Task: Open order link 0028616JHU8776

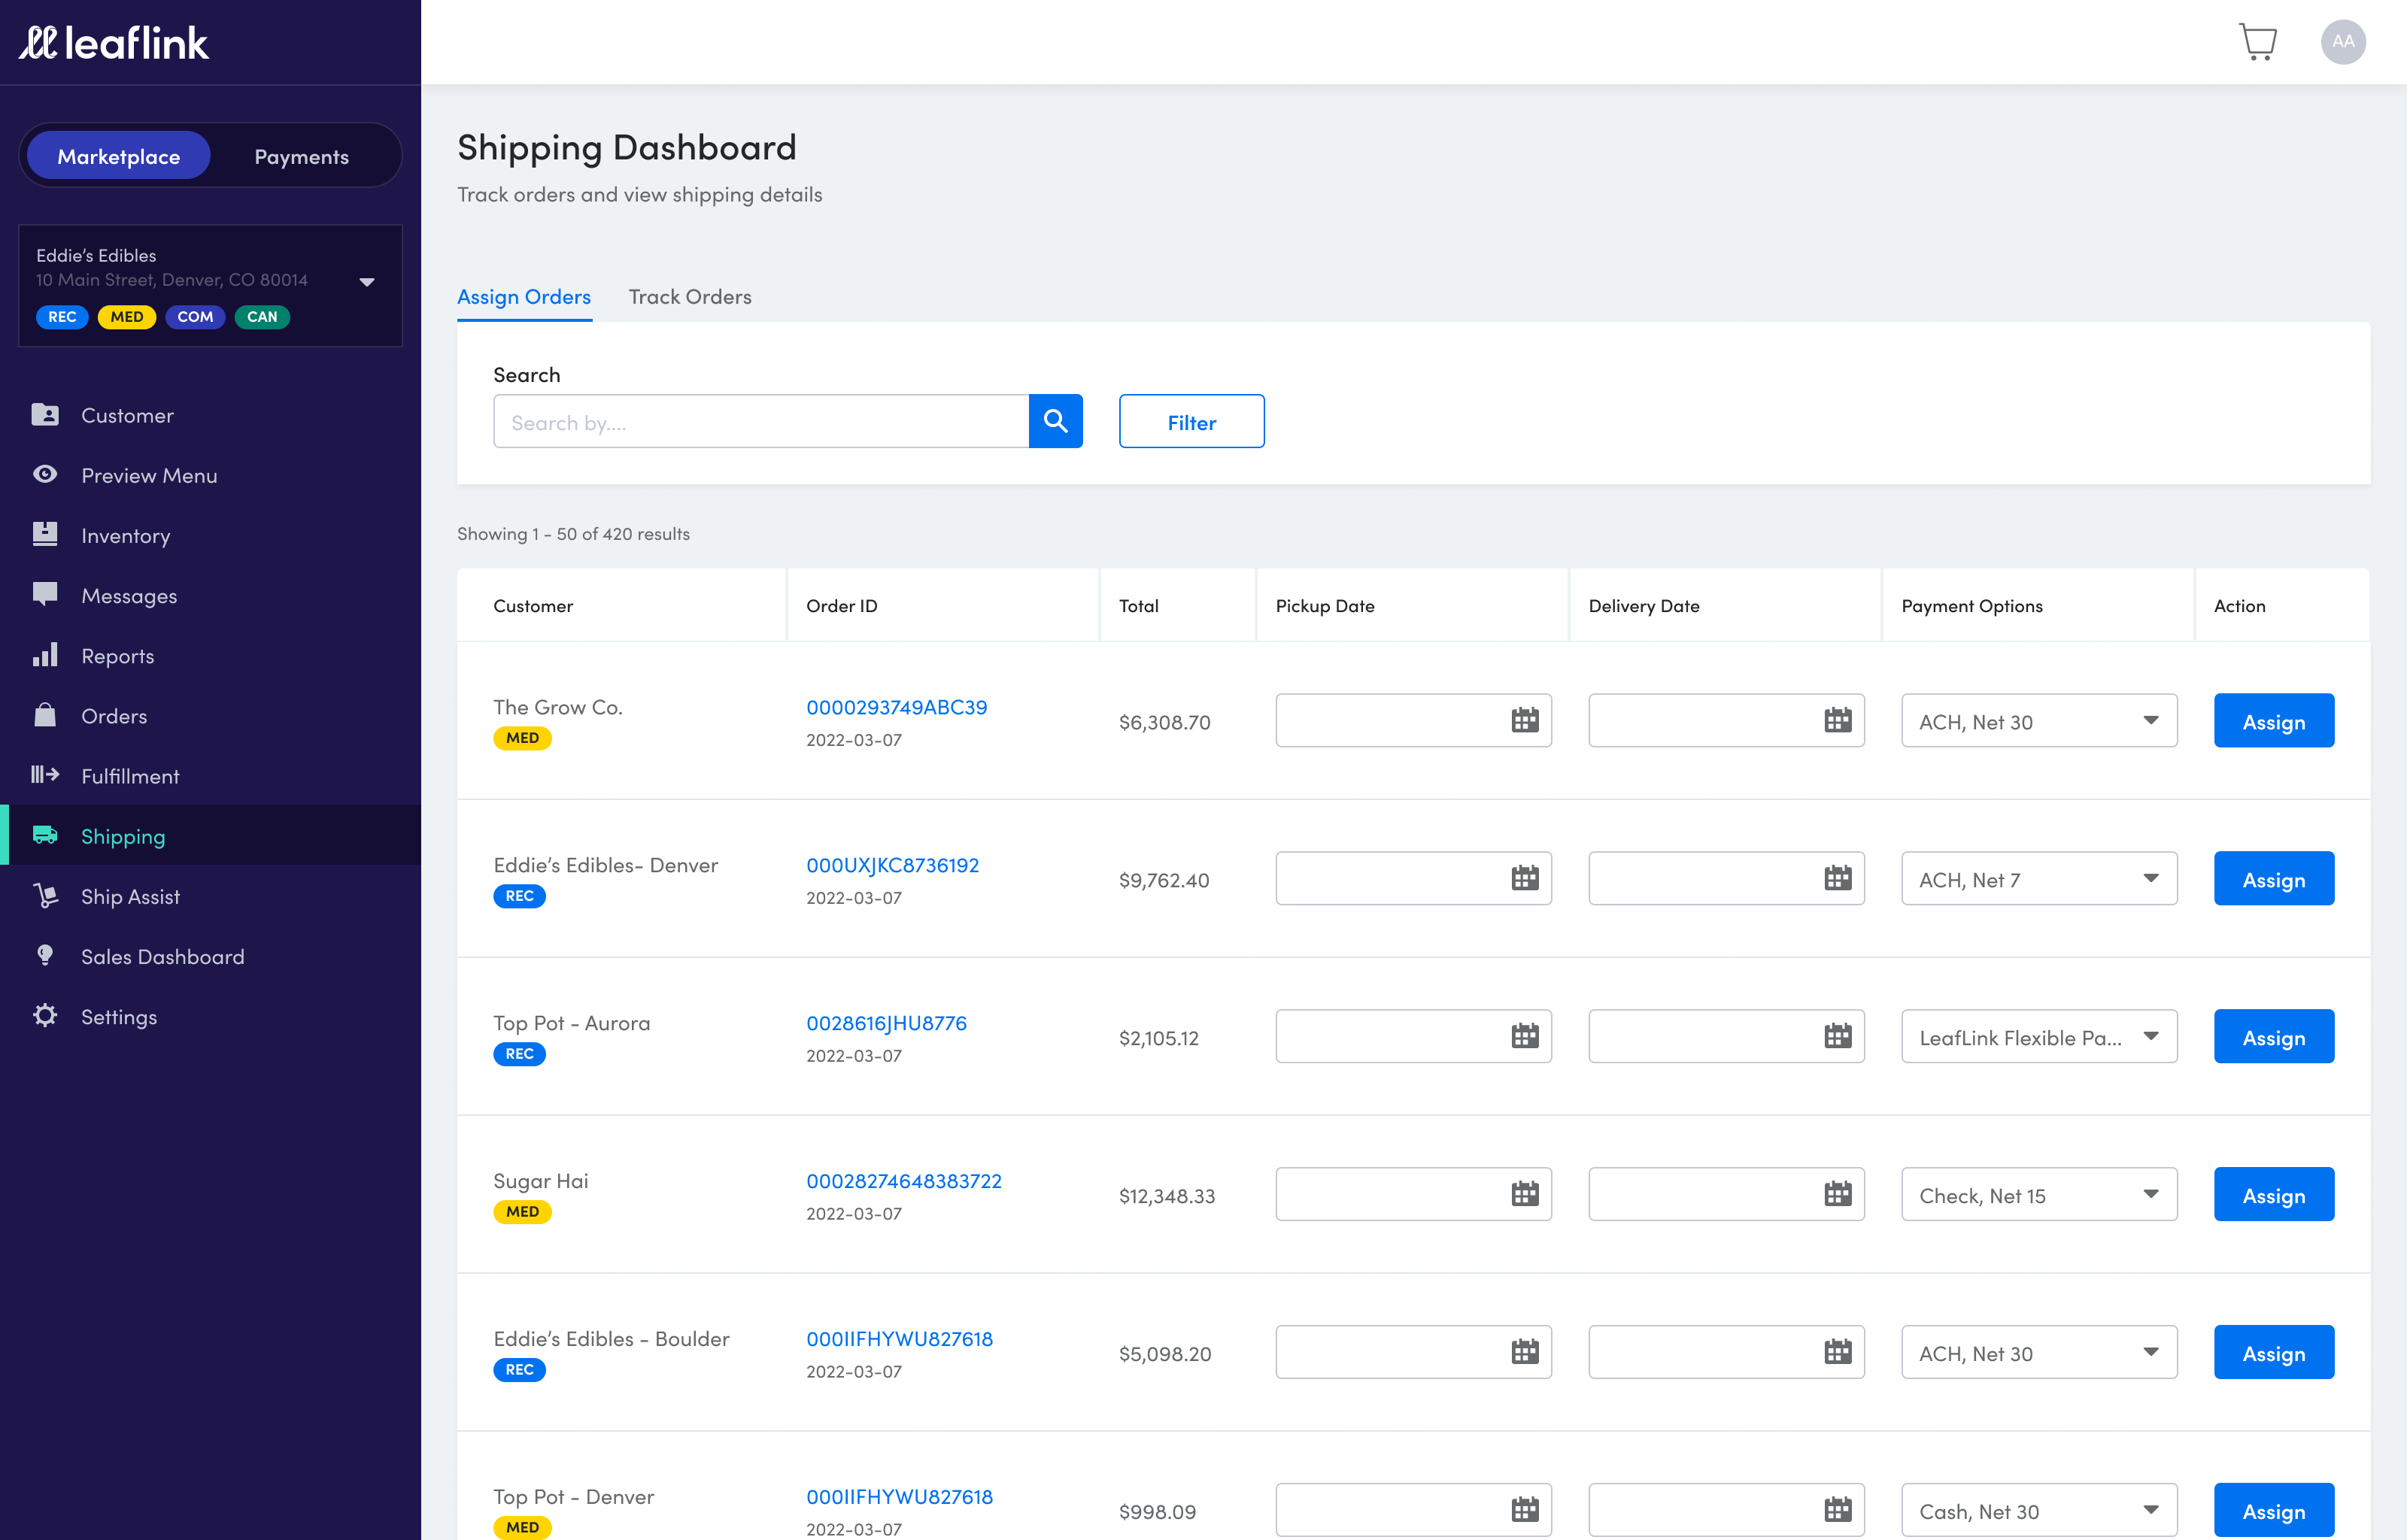Action: 886,1023
